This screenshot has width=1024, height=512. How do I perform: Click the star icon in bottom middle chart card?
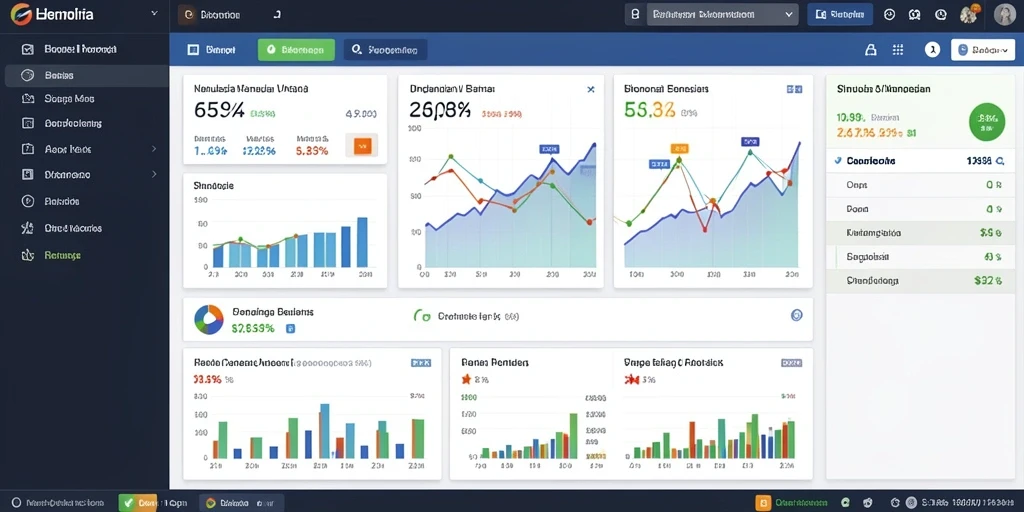466,379
